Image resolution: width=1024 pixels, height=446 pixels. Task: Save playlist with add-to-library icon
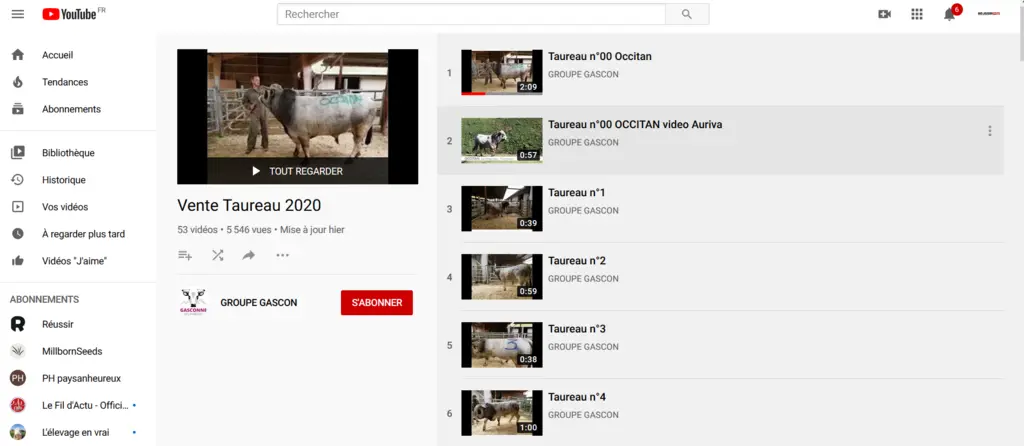coord(185,255)
